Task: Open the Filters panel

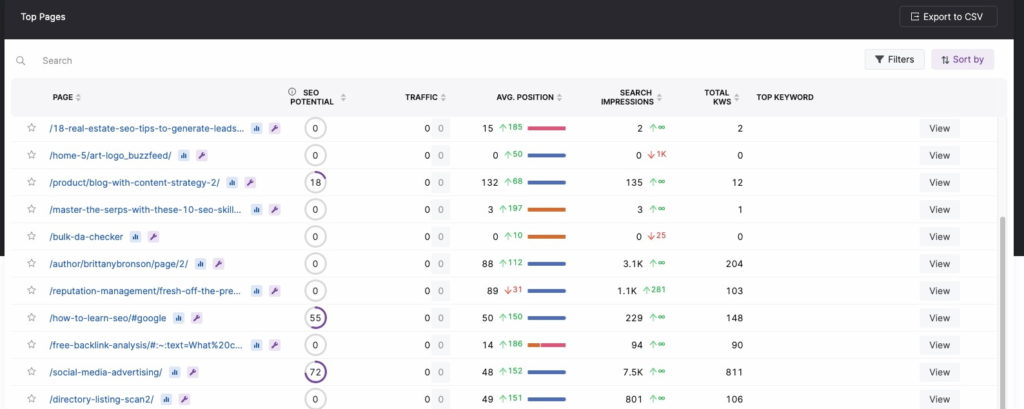Action: [893, 60]
